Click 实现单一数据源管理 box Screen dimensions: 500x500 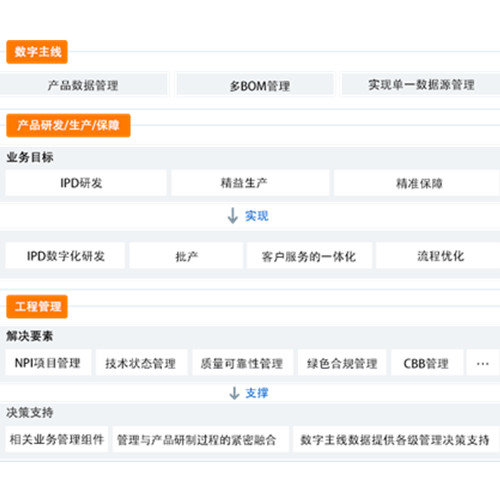[x=421, y=84]
